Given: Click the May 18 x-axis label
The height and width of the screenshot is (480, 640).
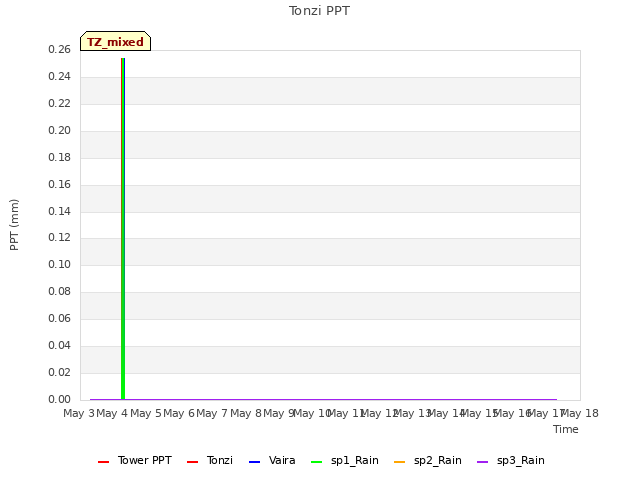Looking at the screenshot, I should 580,413.
